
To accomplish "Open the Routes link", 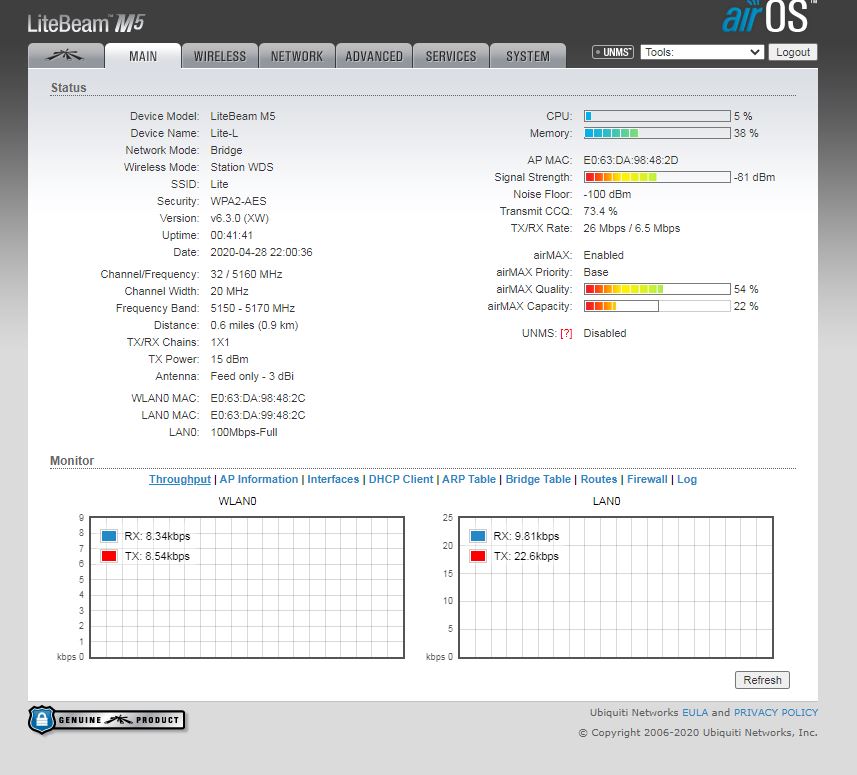I will coord(598,479).
